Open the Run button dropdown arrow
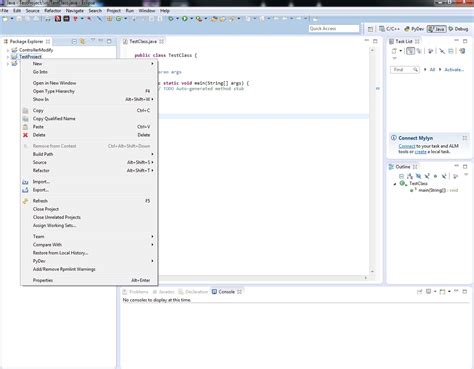 [191, 19]
